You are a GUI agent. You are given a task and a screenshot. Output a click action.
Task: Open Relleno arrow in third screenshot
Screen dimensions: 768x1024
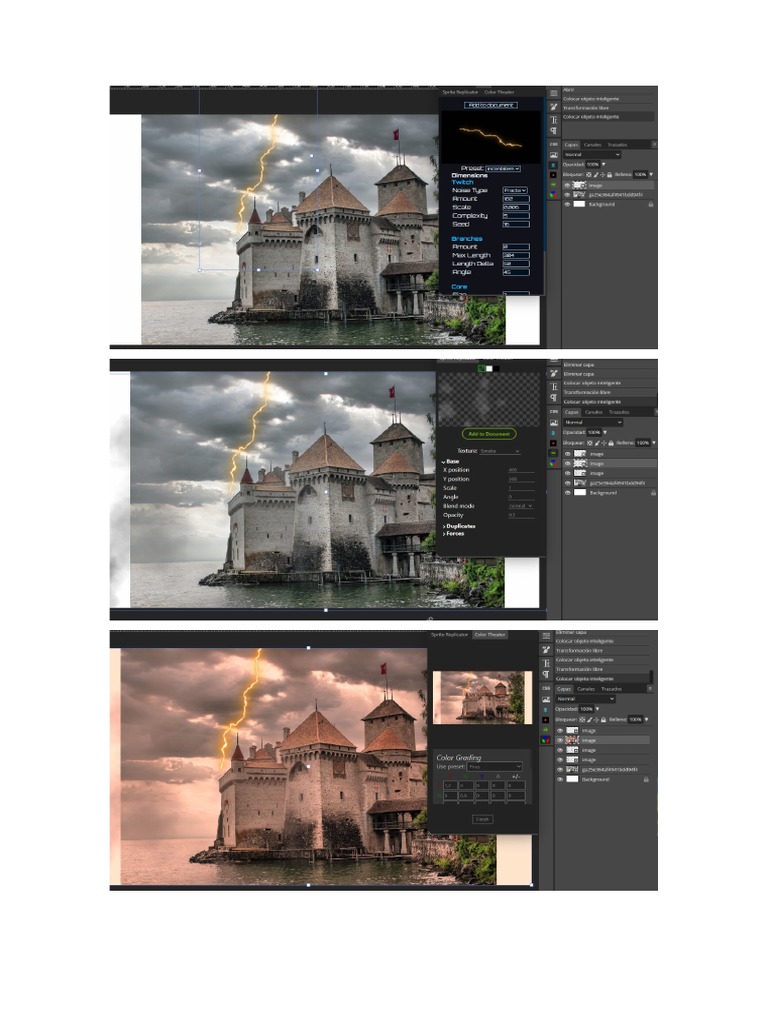pyautogui.click(x=647, y=720)
